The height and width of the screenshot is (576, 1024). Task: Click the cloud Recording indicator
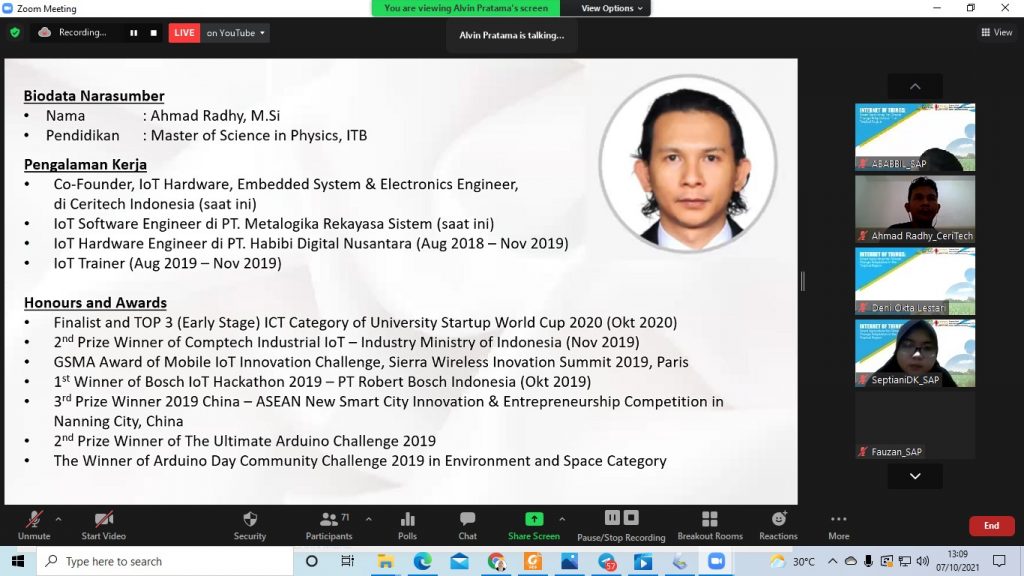(x=72, y=33)
